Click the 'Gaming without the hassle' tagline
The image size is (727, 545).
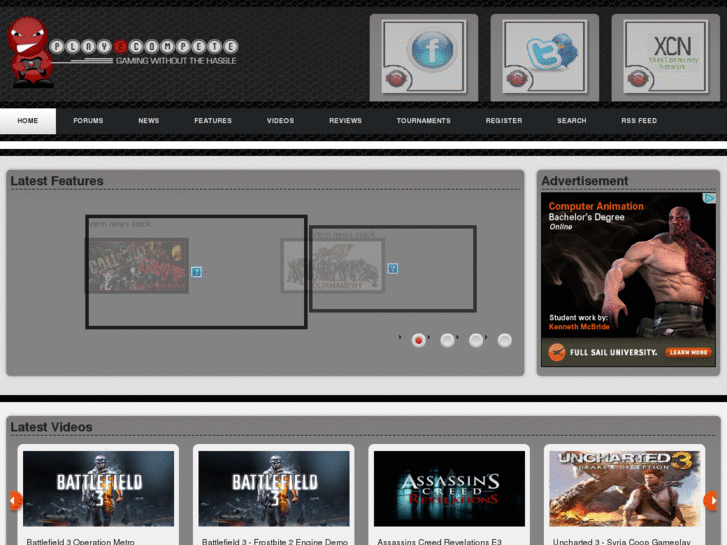point(176,61)
